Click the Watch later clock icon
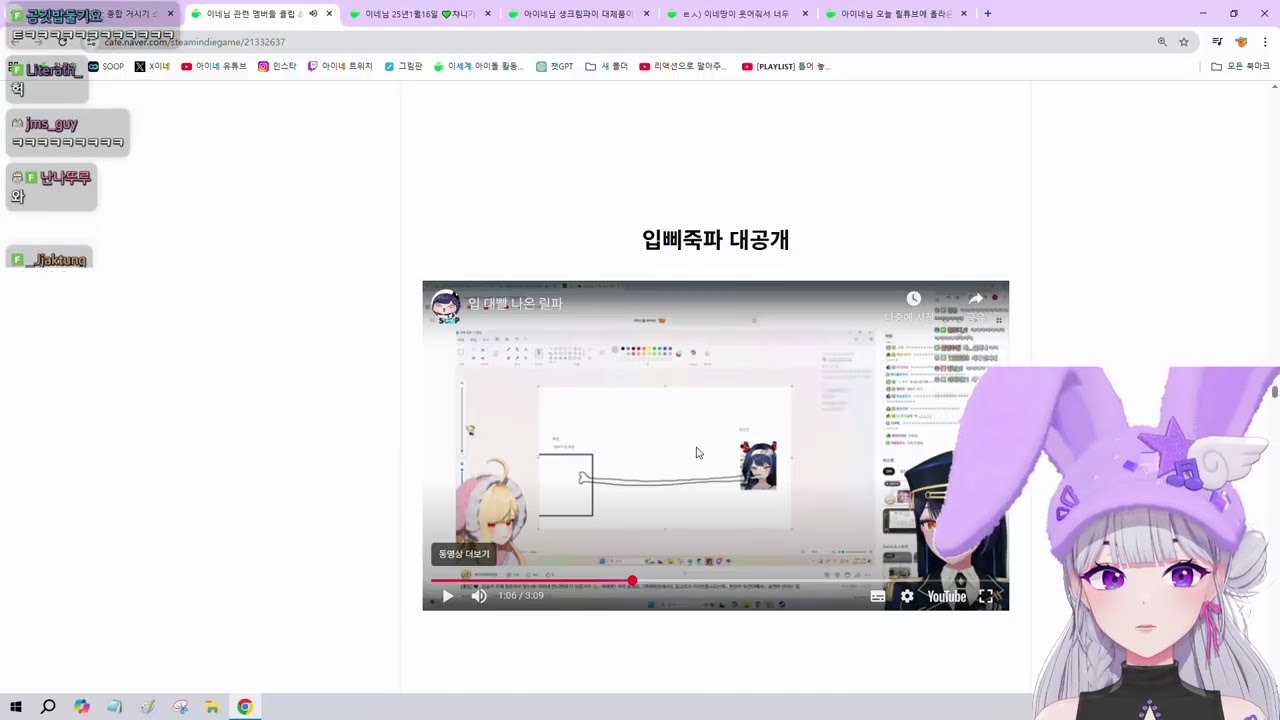Screen dimensions: 1280x720 pyautogui.click(x=913, y=299)
